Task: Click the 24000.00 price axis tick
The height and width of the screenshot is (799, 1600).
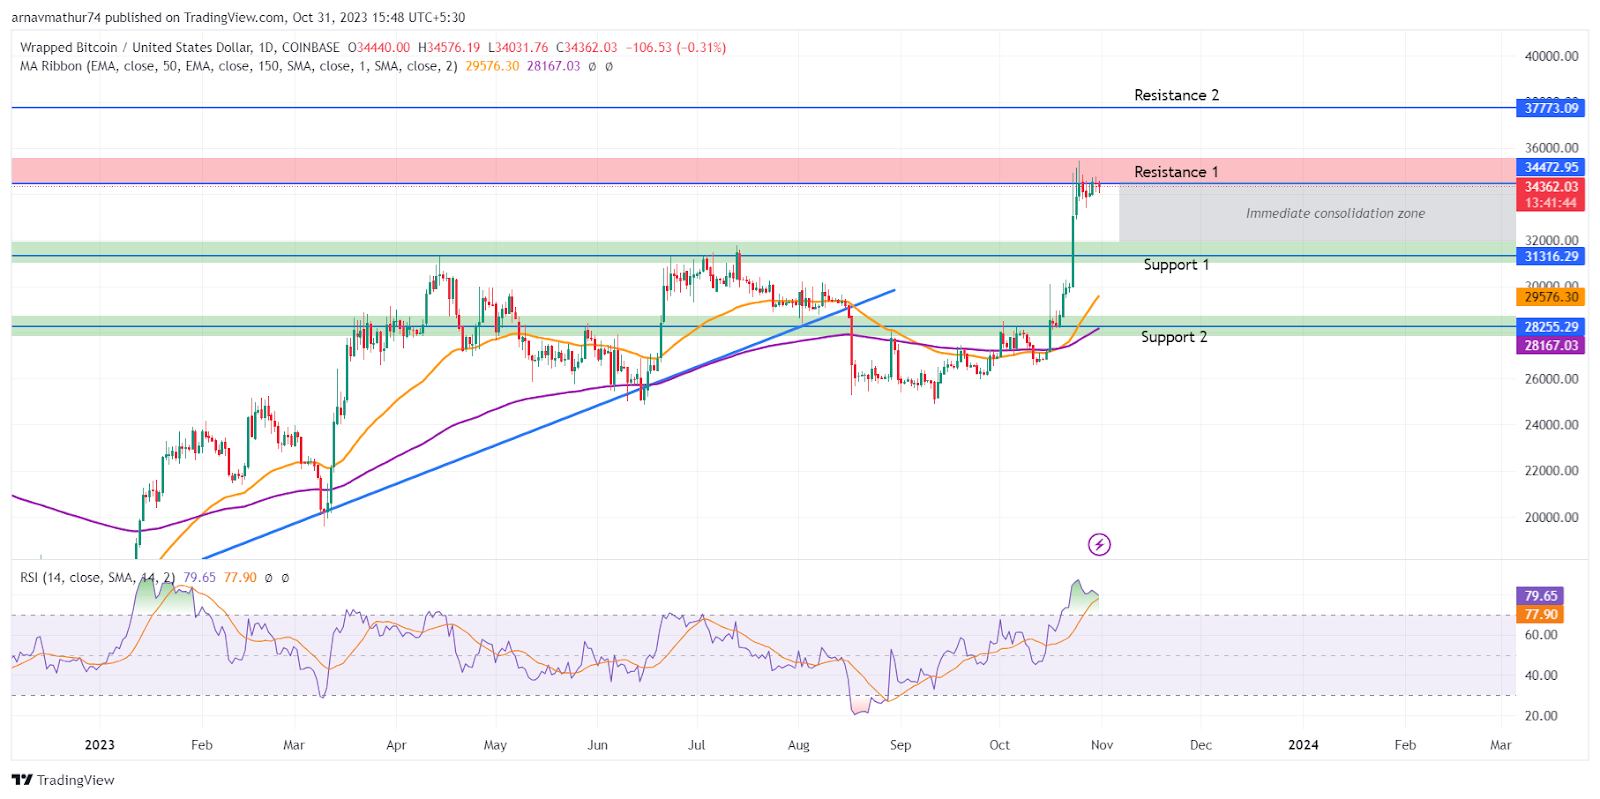Action: coord(1551,425)
